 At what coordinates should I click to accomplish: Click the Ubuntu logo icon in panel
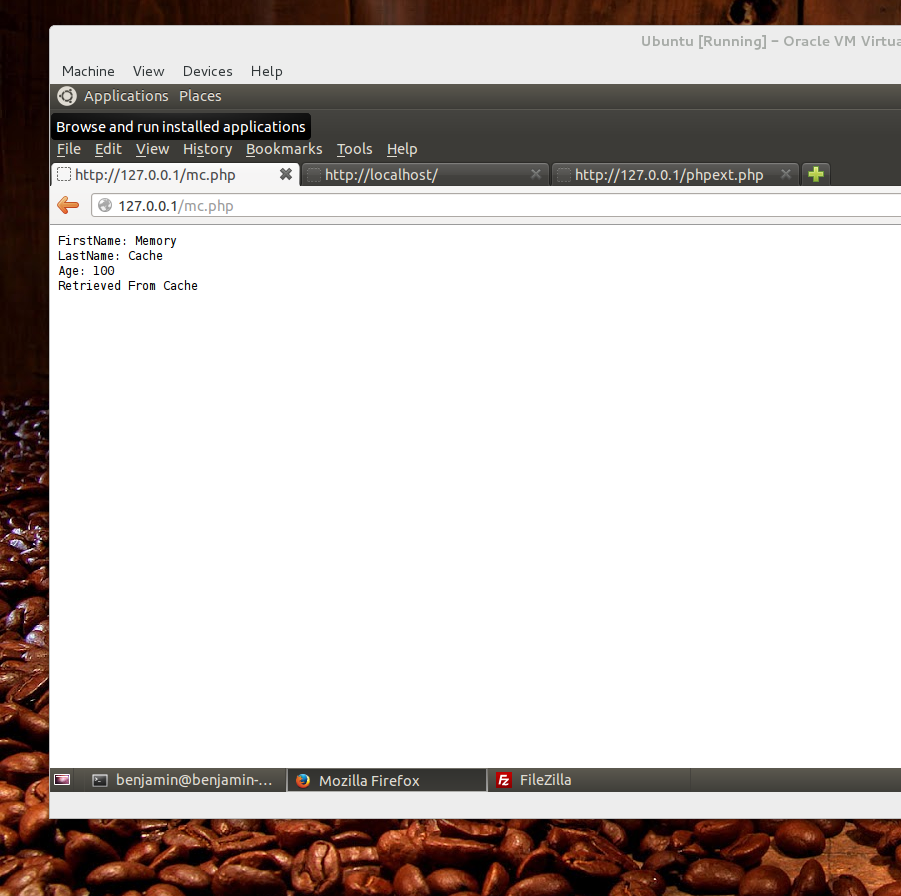click(67, 96)
